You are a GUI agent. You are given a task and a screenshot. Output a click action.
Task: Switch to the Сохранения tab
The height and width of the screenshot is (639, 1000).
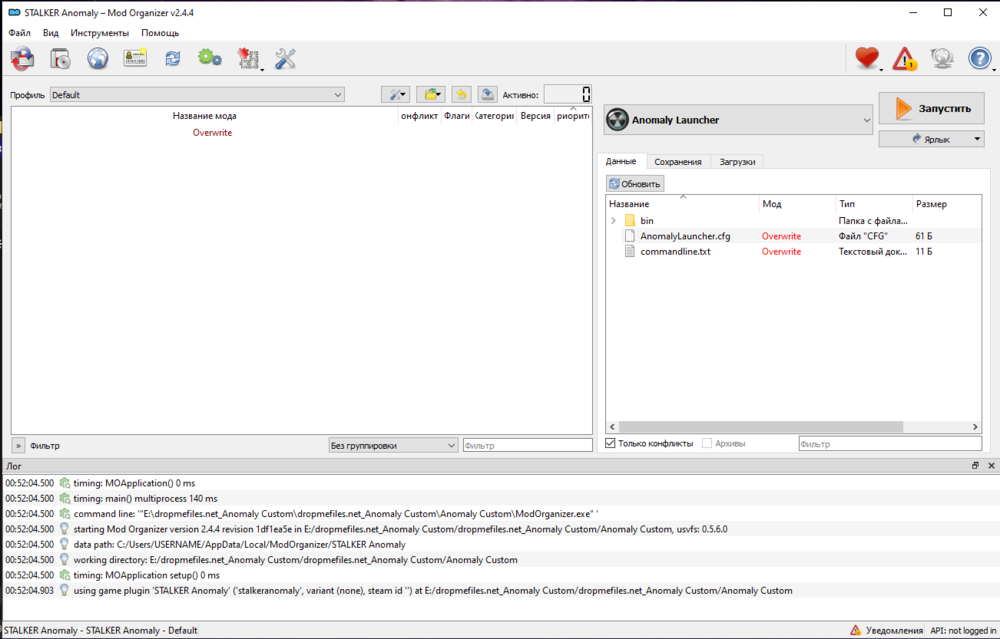coord(678,162)
